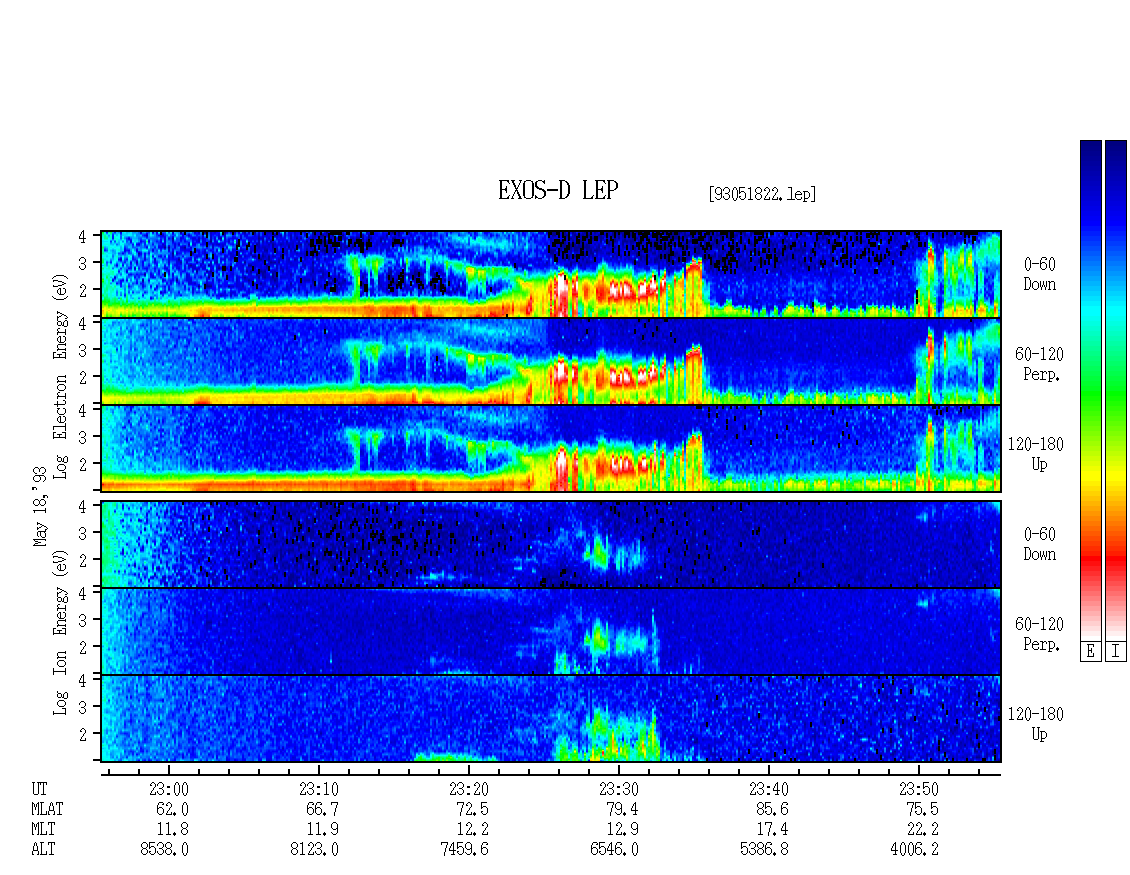This screenshot has height=875, width=1130.
Task: Click the MLAT value 85.6
Action: (x=772, y=809)
